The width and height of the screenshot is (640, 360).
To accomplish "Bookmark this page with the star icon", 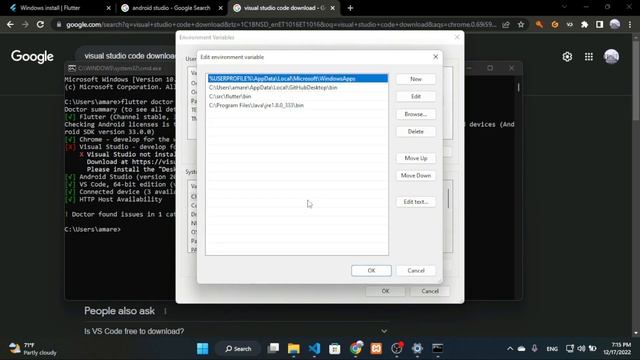I will point(521,24).
